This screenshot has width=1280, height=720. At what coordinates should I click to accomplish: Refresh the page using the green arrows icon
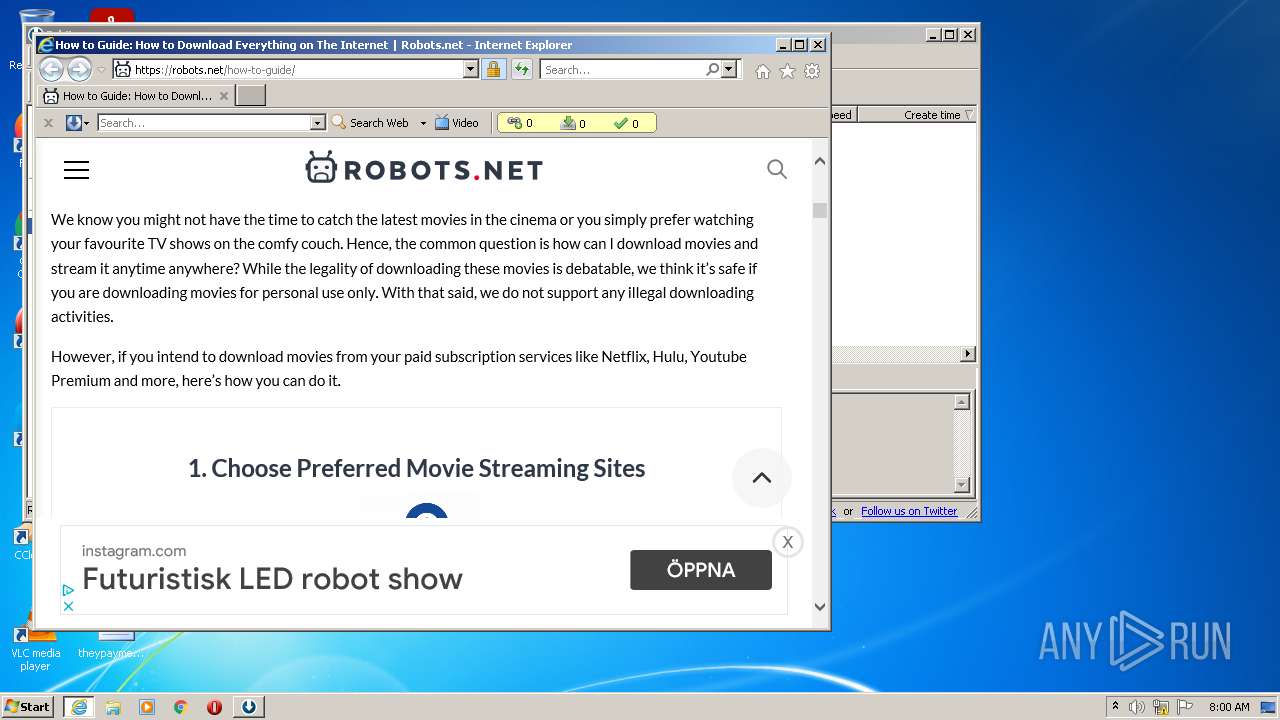tap(522, 69)
